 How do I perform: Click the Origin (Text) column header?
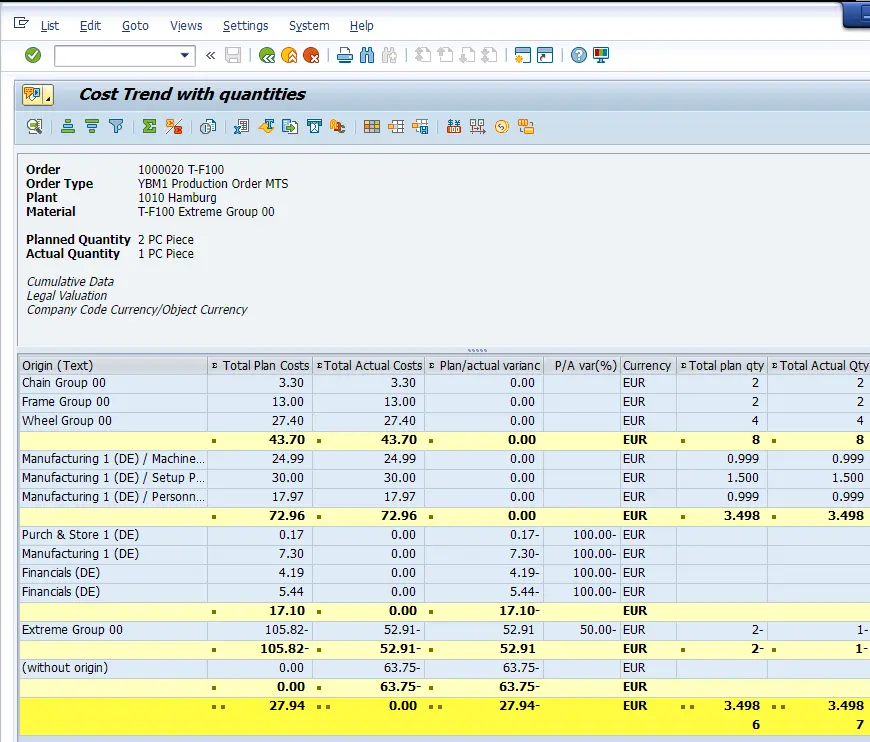pyautogui.click(x=58, y=365)
